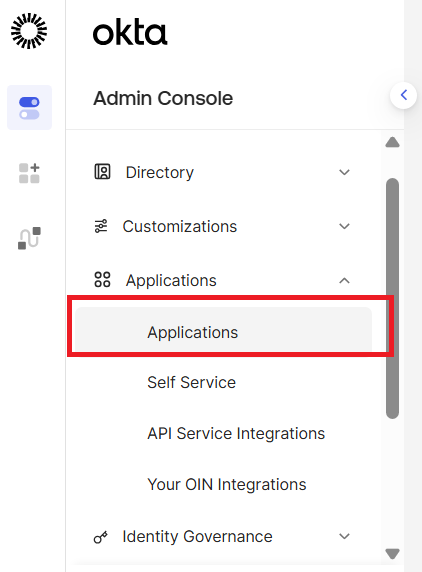The height and width of the screenshot is (572, 422).
Task: Go to API Service Integrations
Action: click(x=236, y=433)
